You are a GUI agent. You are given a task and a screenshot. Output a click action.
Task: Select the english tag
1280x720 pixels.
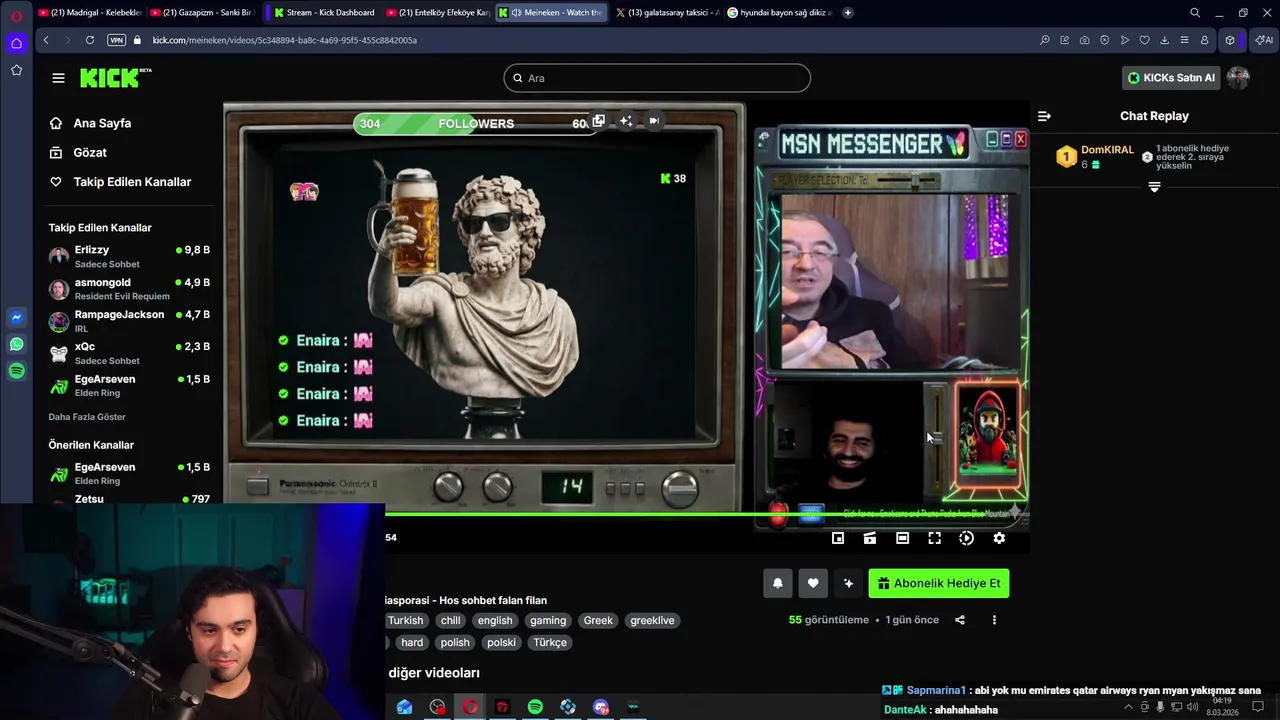coord(494,620)
